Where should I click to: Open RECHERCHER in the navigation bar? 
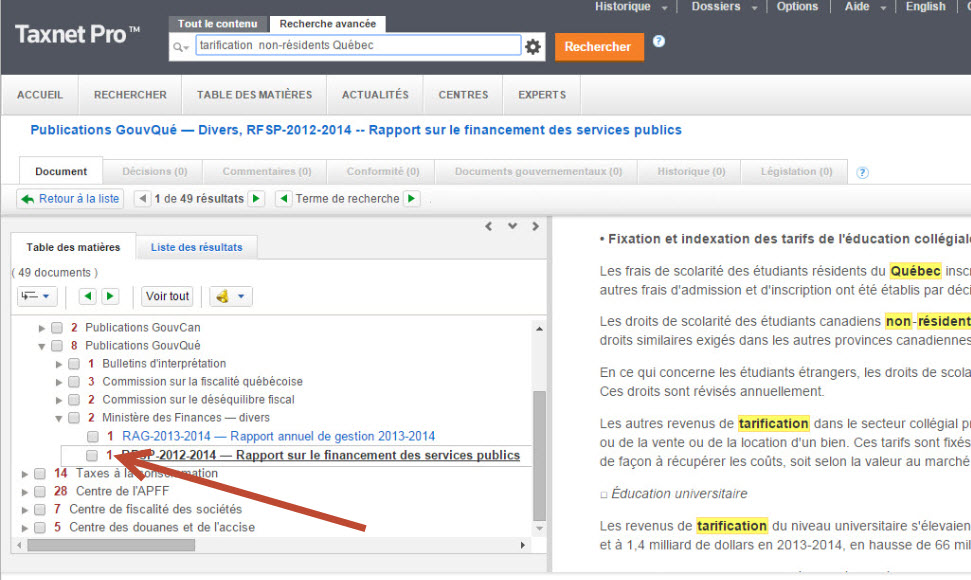[130, 95]
